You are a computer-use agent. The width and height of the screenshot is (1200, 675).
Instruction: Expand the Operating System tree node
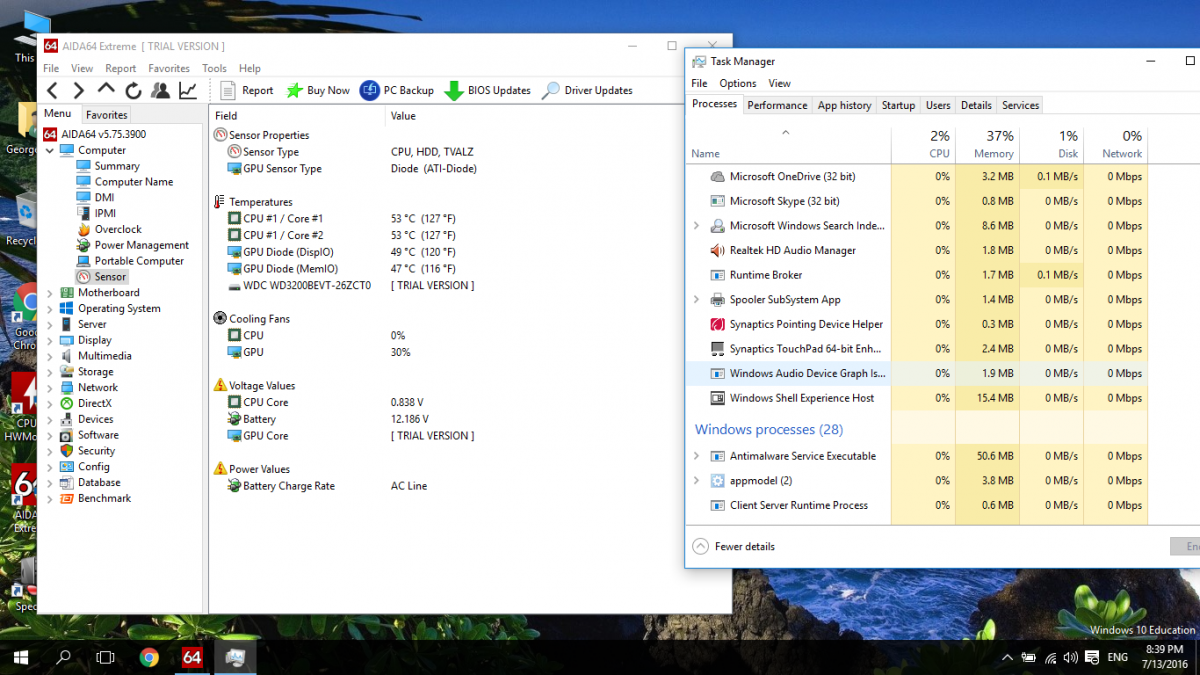point(50,309)
